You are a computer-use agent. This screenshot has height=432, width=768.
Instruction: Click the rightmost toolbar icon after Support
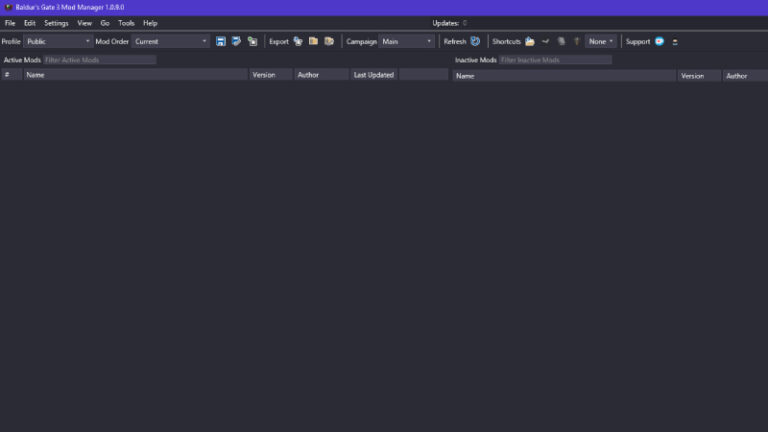[x=675, y=41]
